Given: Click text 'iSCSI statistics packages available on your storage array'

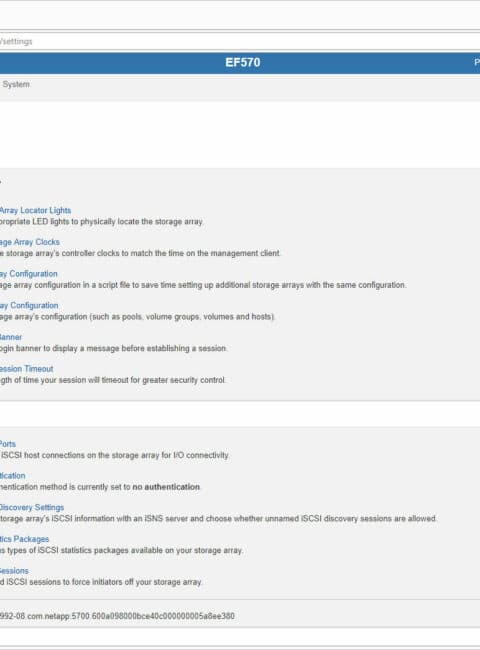Looking at the screenshot, I should 140,551.
